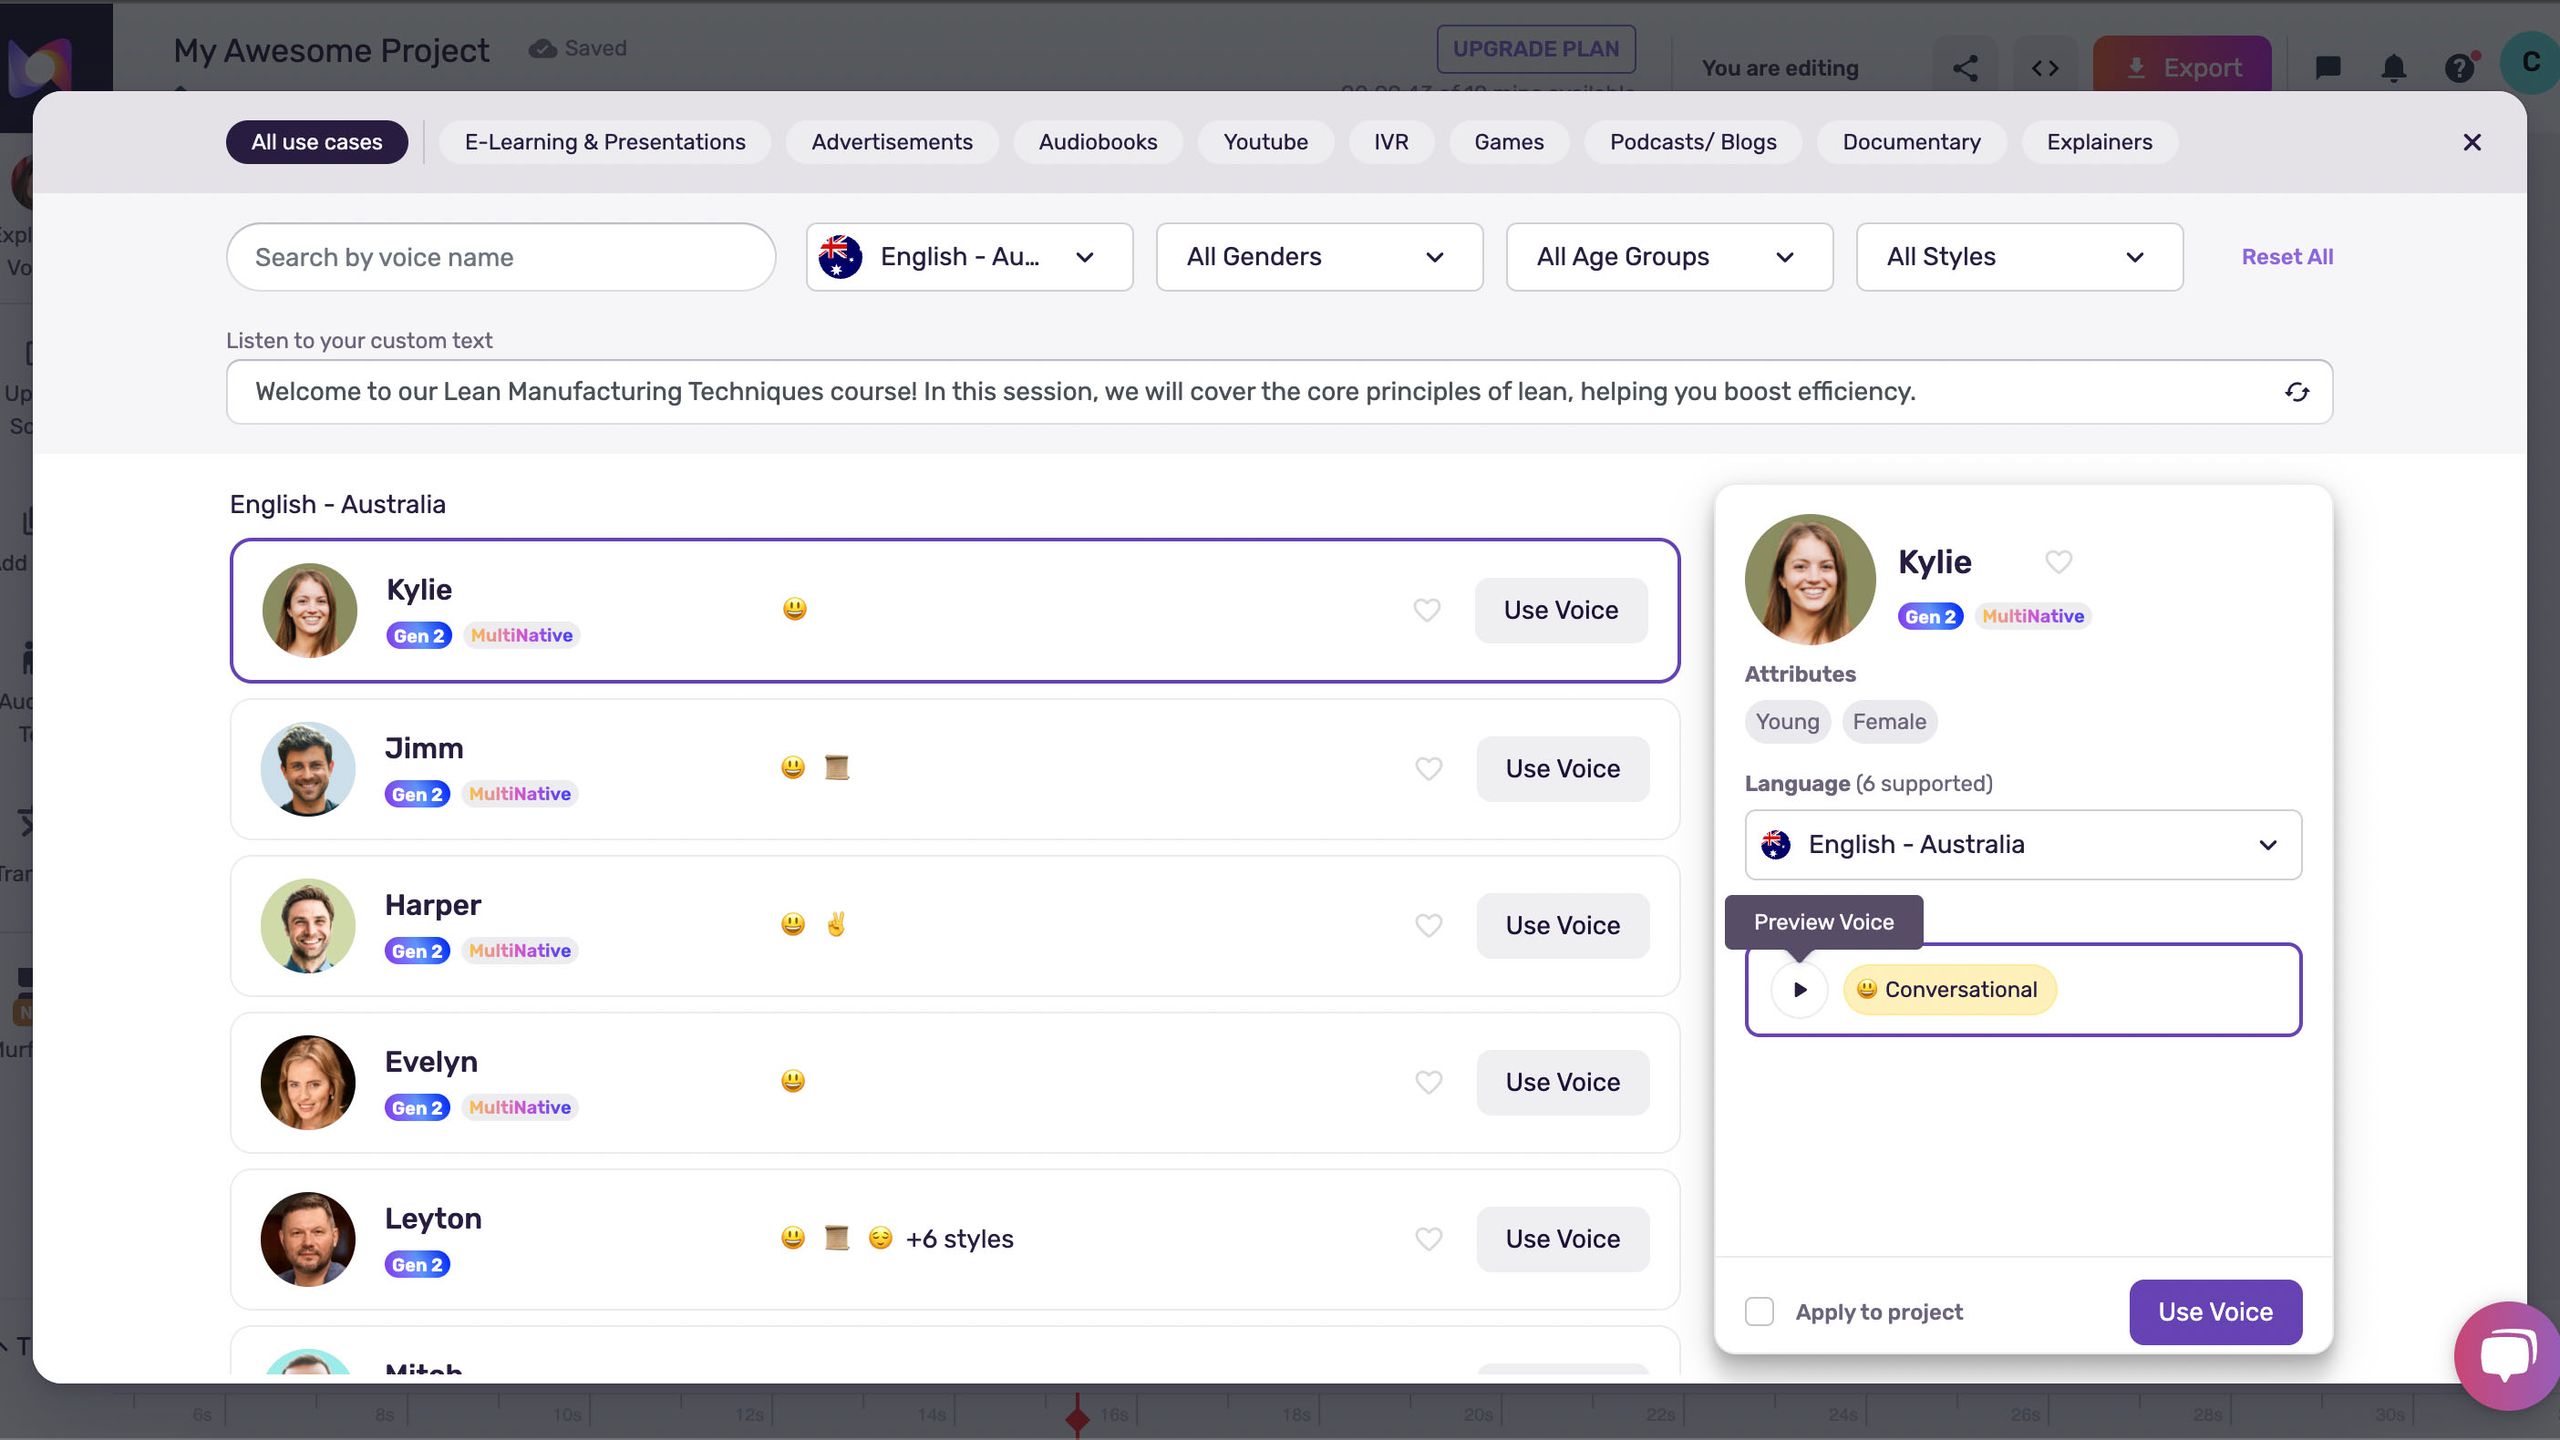The image size is (2560, 1440).
Task: Open the All Genders dropdown
Action: point(1319,257)
